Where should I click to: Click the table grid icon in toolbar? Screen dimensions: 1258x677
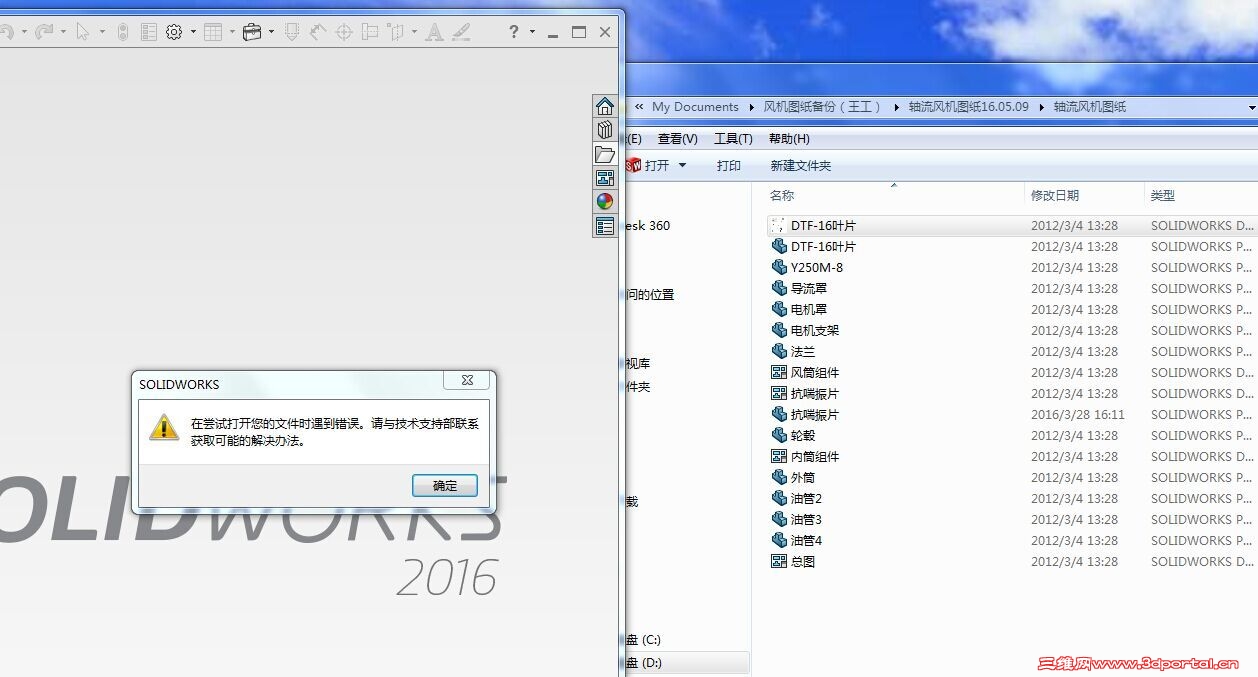(x=213, y=32)
